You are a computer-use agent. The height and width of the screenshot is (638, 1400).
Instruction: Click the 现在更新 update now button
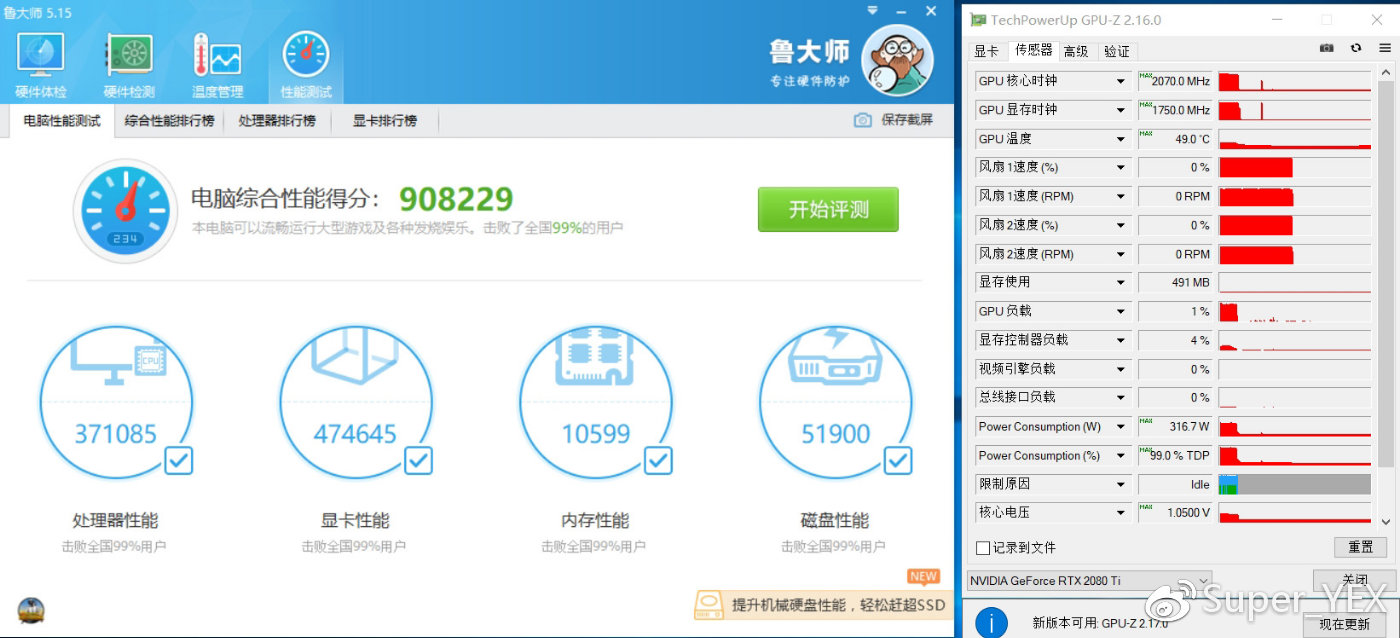(x=1343, y=624)
